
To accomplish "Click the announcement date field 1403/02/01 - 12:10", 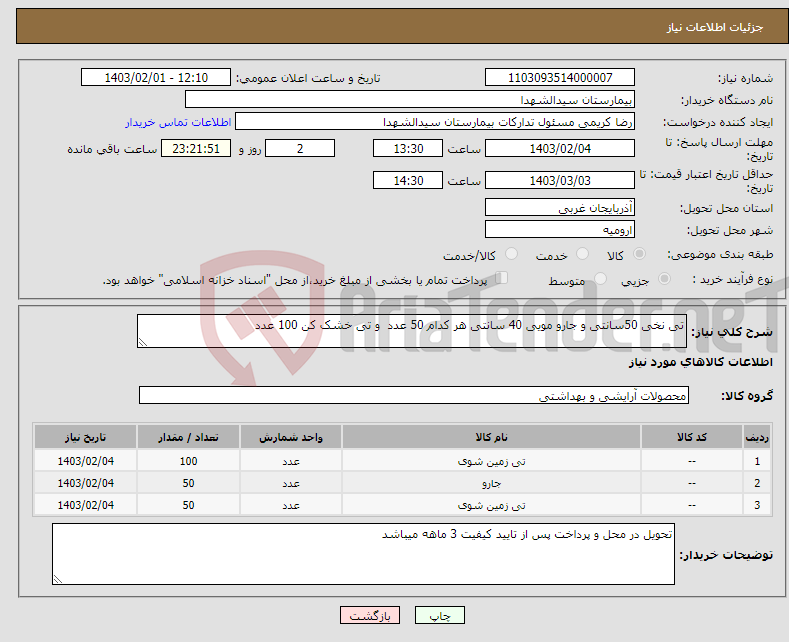I will click(x=155, y=77).
